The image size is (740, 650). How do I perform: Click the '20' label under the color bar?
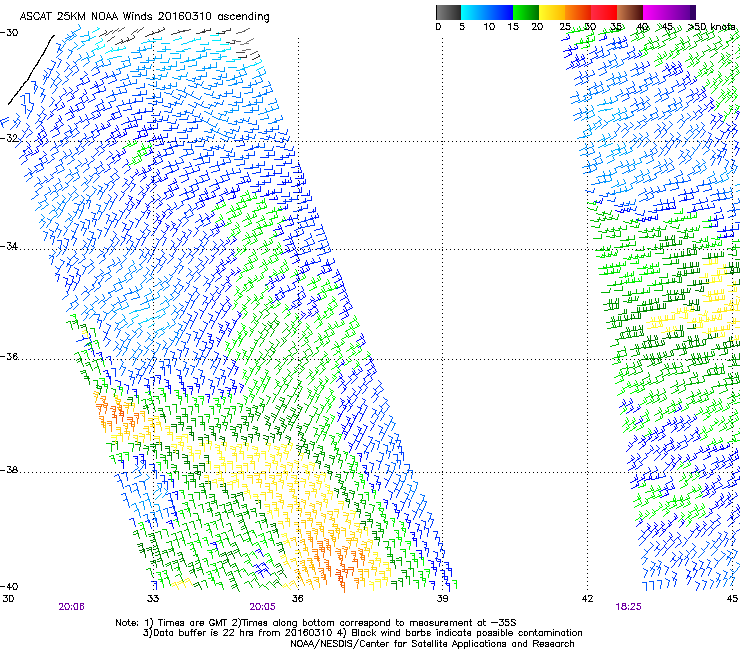[x=537, y=27]
